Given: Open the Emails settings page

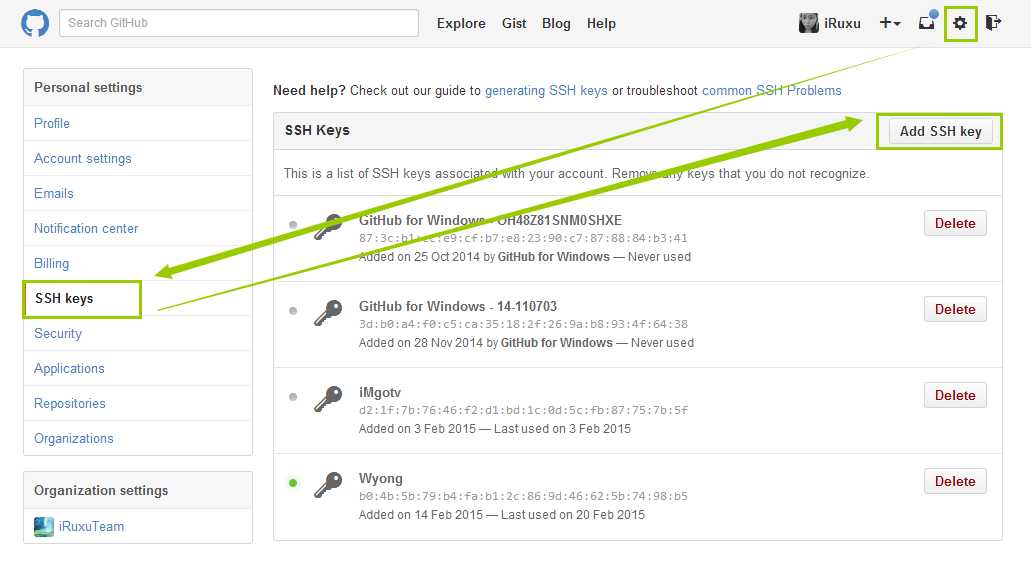Looking at the screenshot, I should [54, 193].
